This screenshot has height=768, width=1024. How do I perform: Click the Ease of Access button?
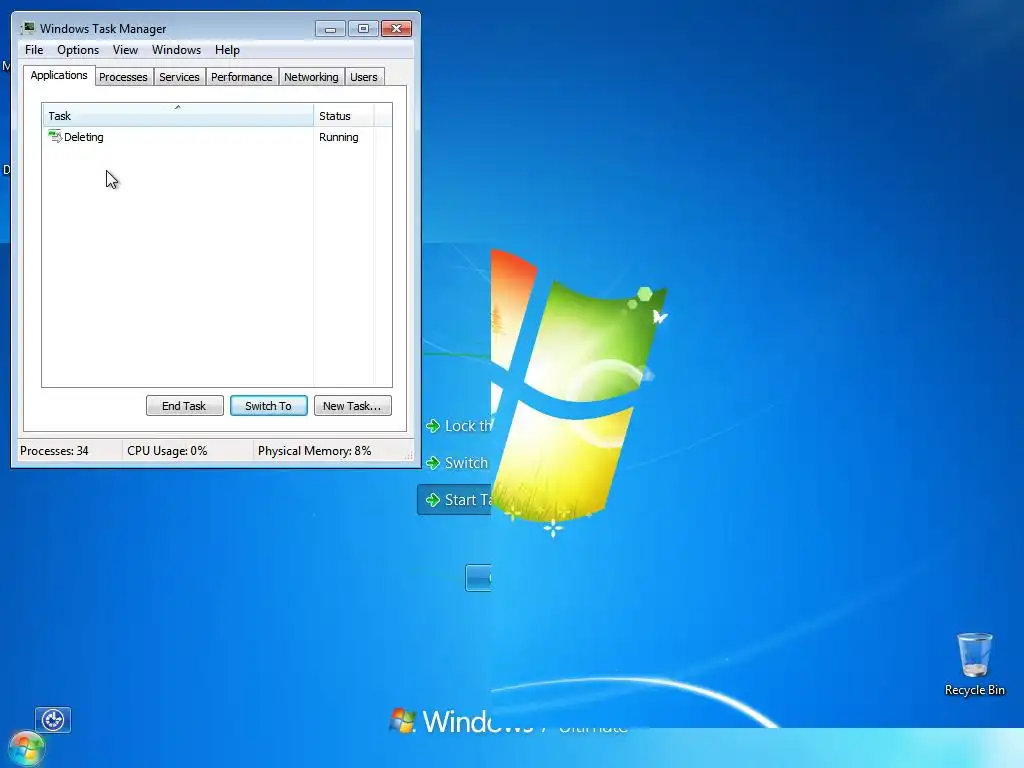[x=53, y=720]
